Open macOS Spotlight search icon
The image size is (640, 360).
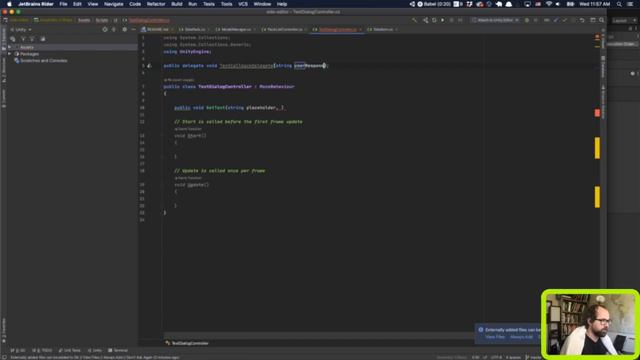pyautogui.click(x=619, y=4)
